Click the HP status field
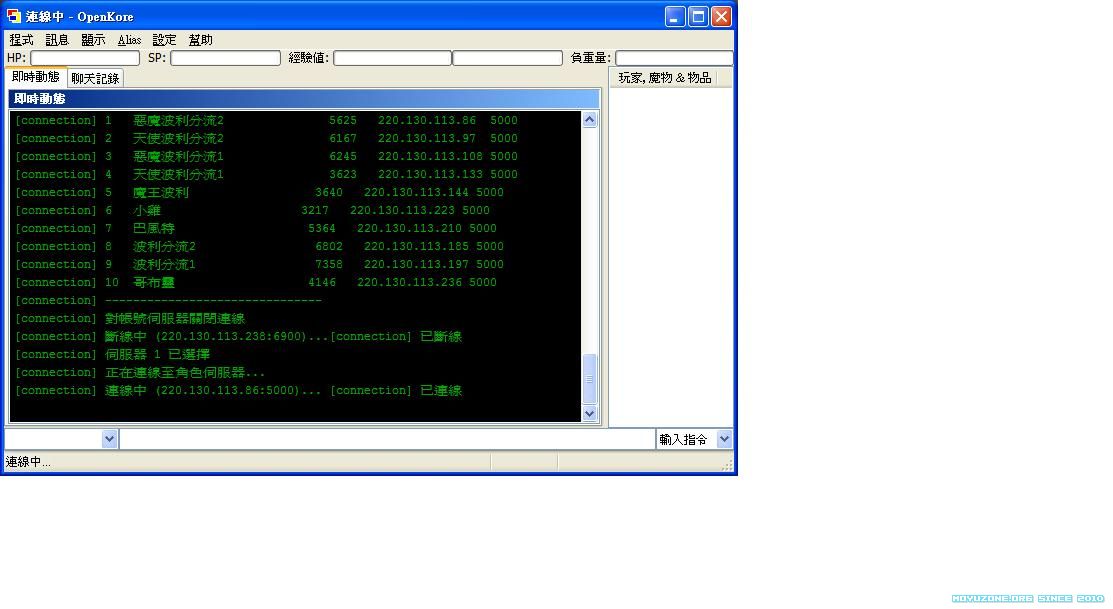Viewport: 1113px width, 609px height. tap(84, 58)
